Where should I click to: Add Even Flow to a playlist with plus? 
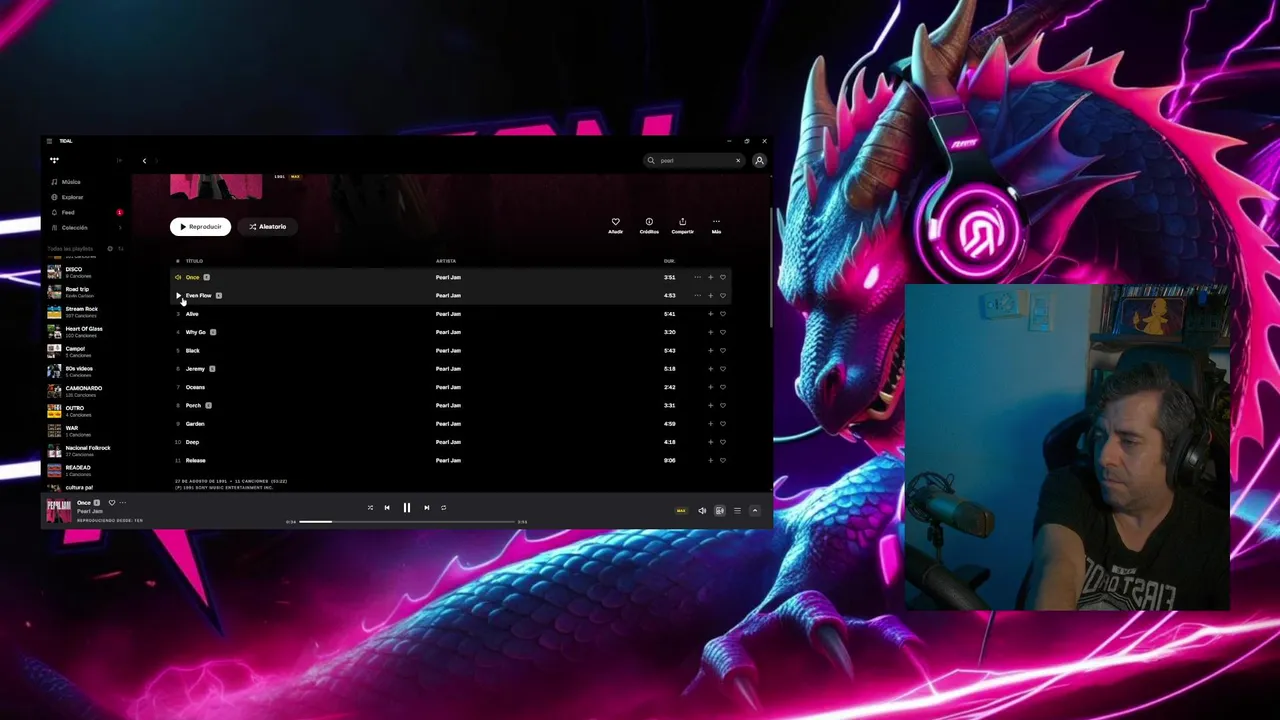point(710,295)
